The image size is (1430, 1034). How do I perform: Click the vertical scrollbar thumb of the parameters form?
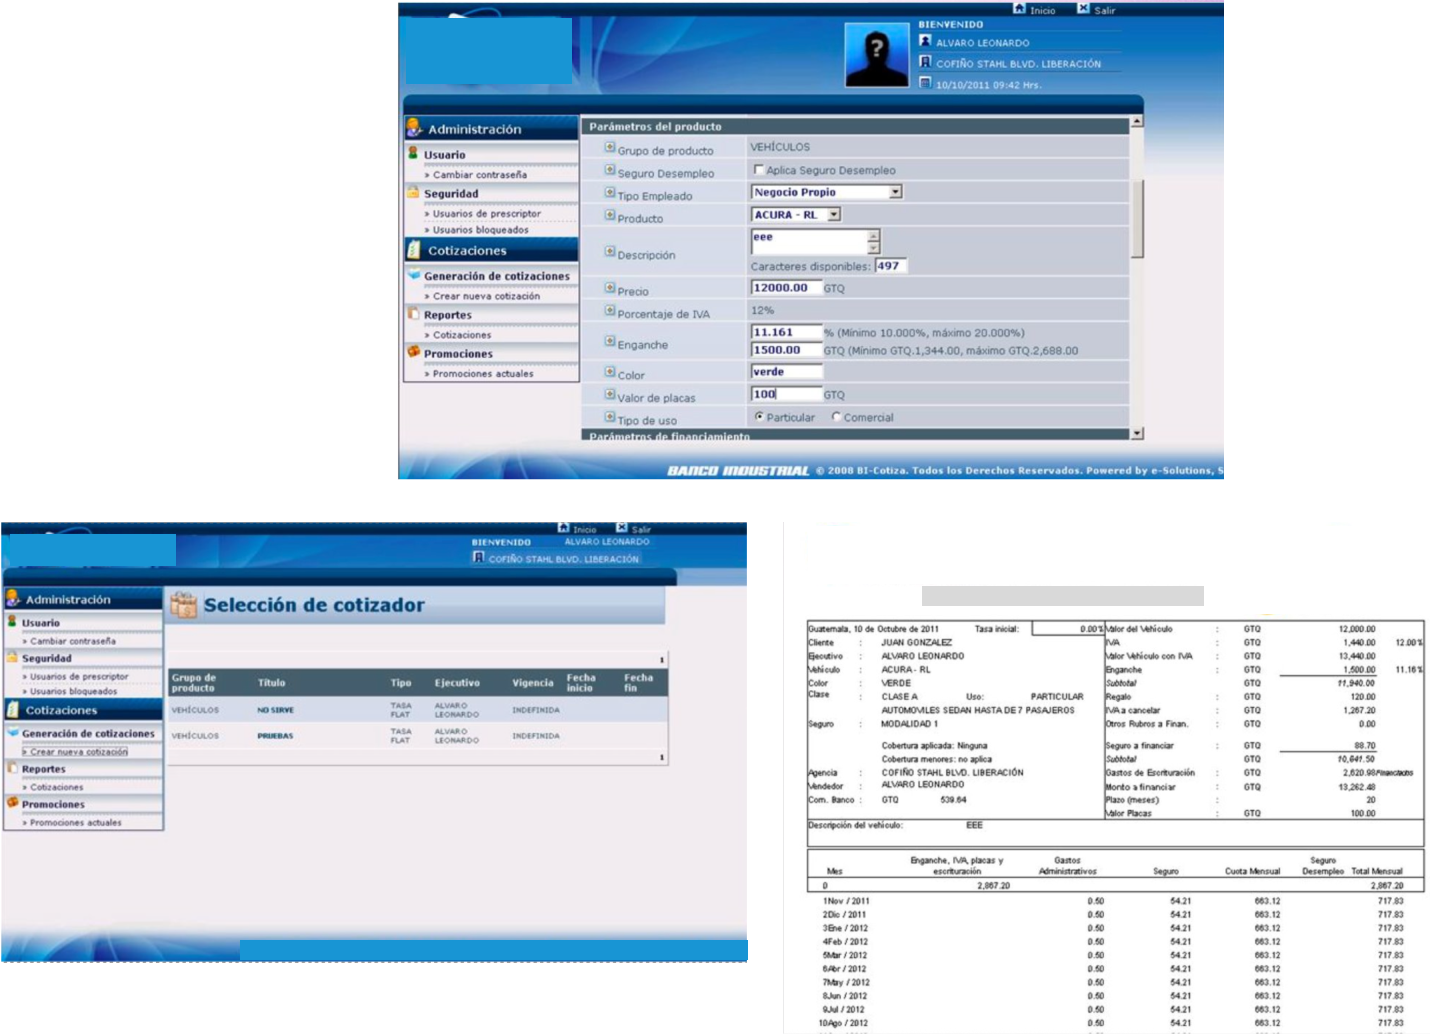click(1136, 218)
